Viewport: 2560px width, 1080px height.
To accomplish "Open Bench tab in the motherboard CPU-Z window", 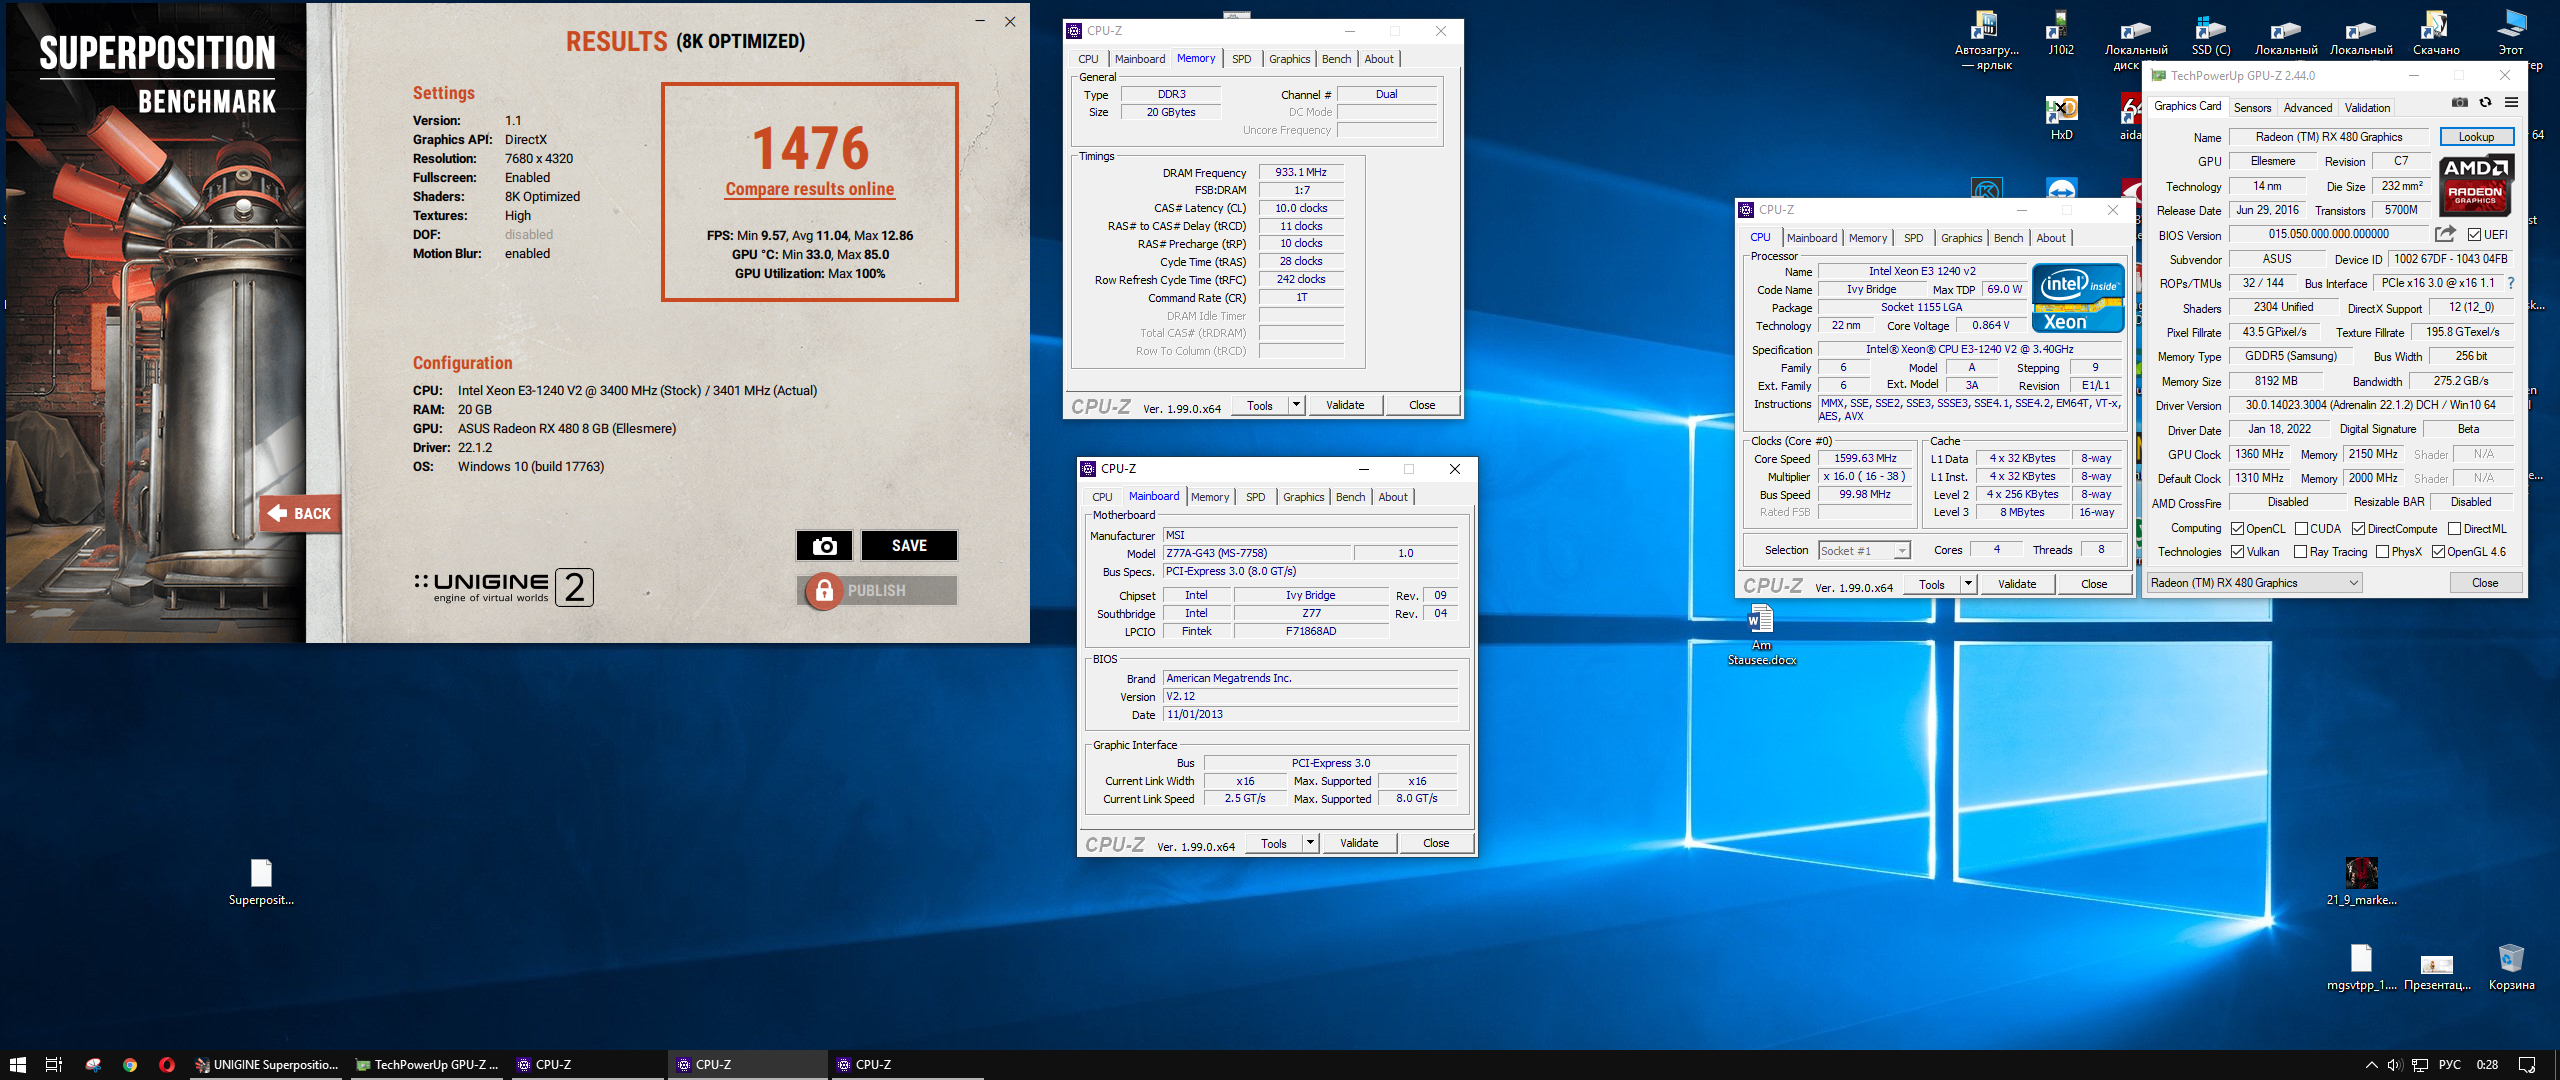I will (x=1350, y=497).
